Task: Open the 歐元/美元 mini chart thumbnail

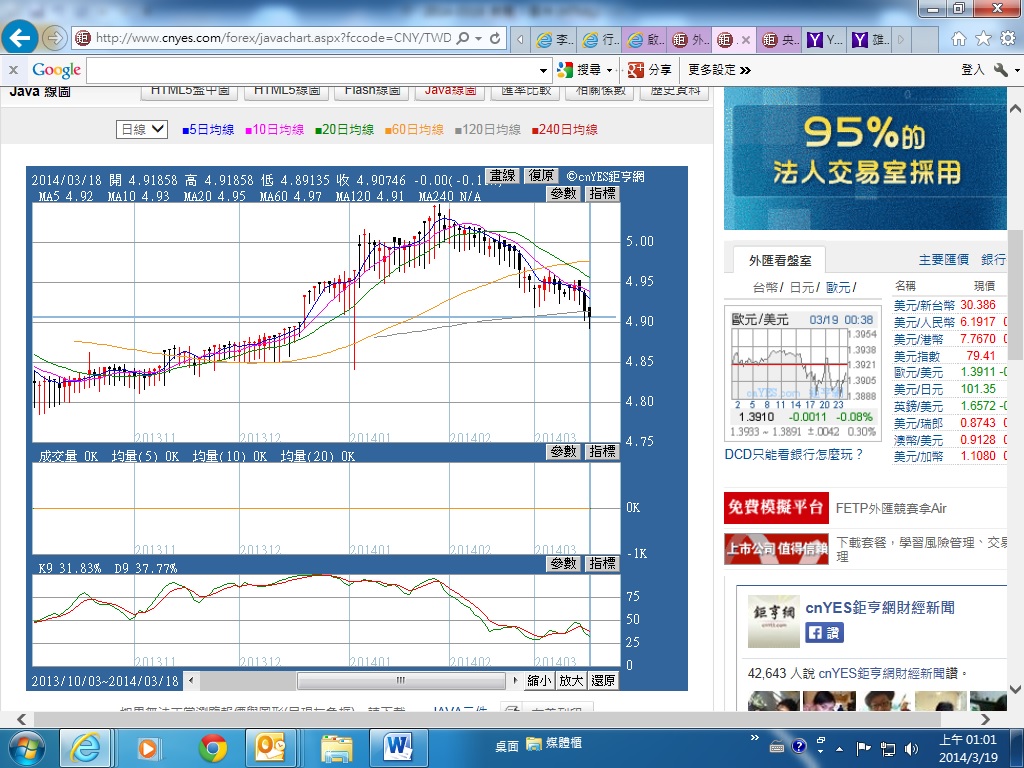Action: 803,375
